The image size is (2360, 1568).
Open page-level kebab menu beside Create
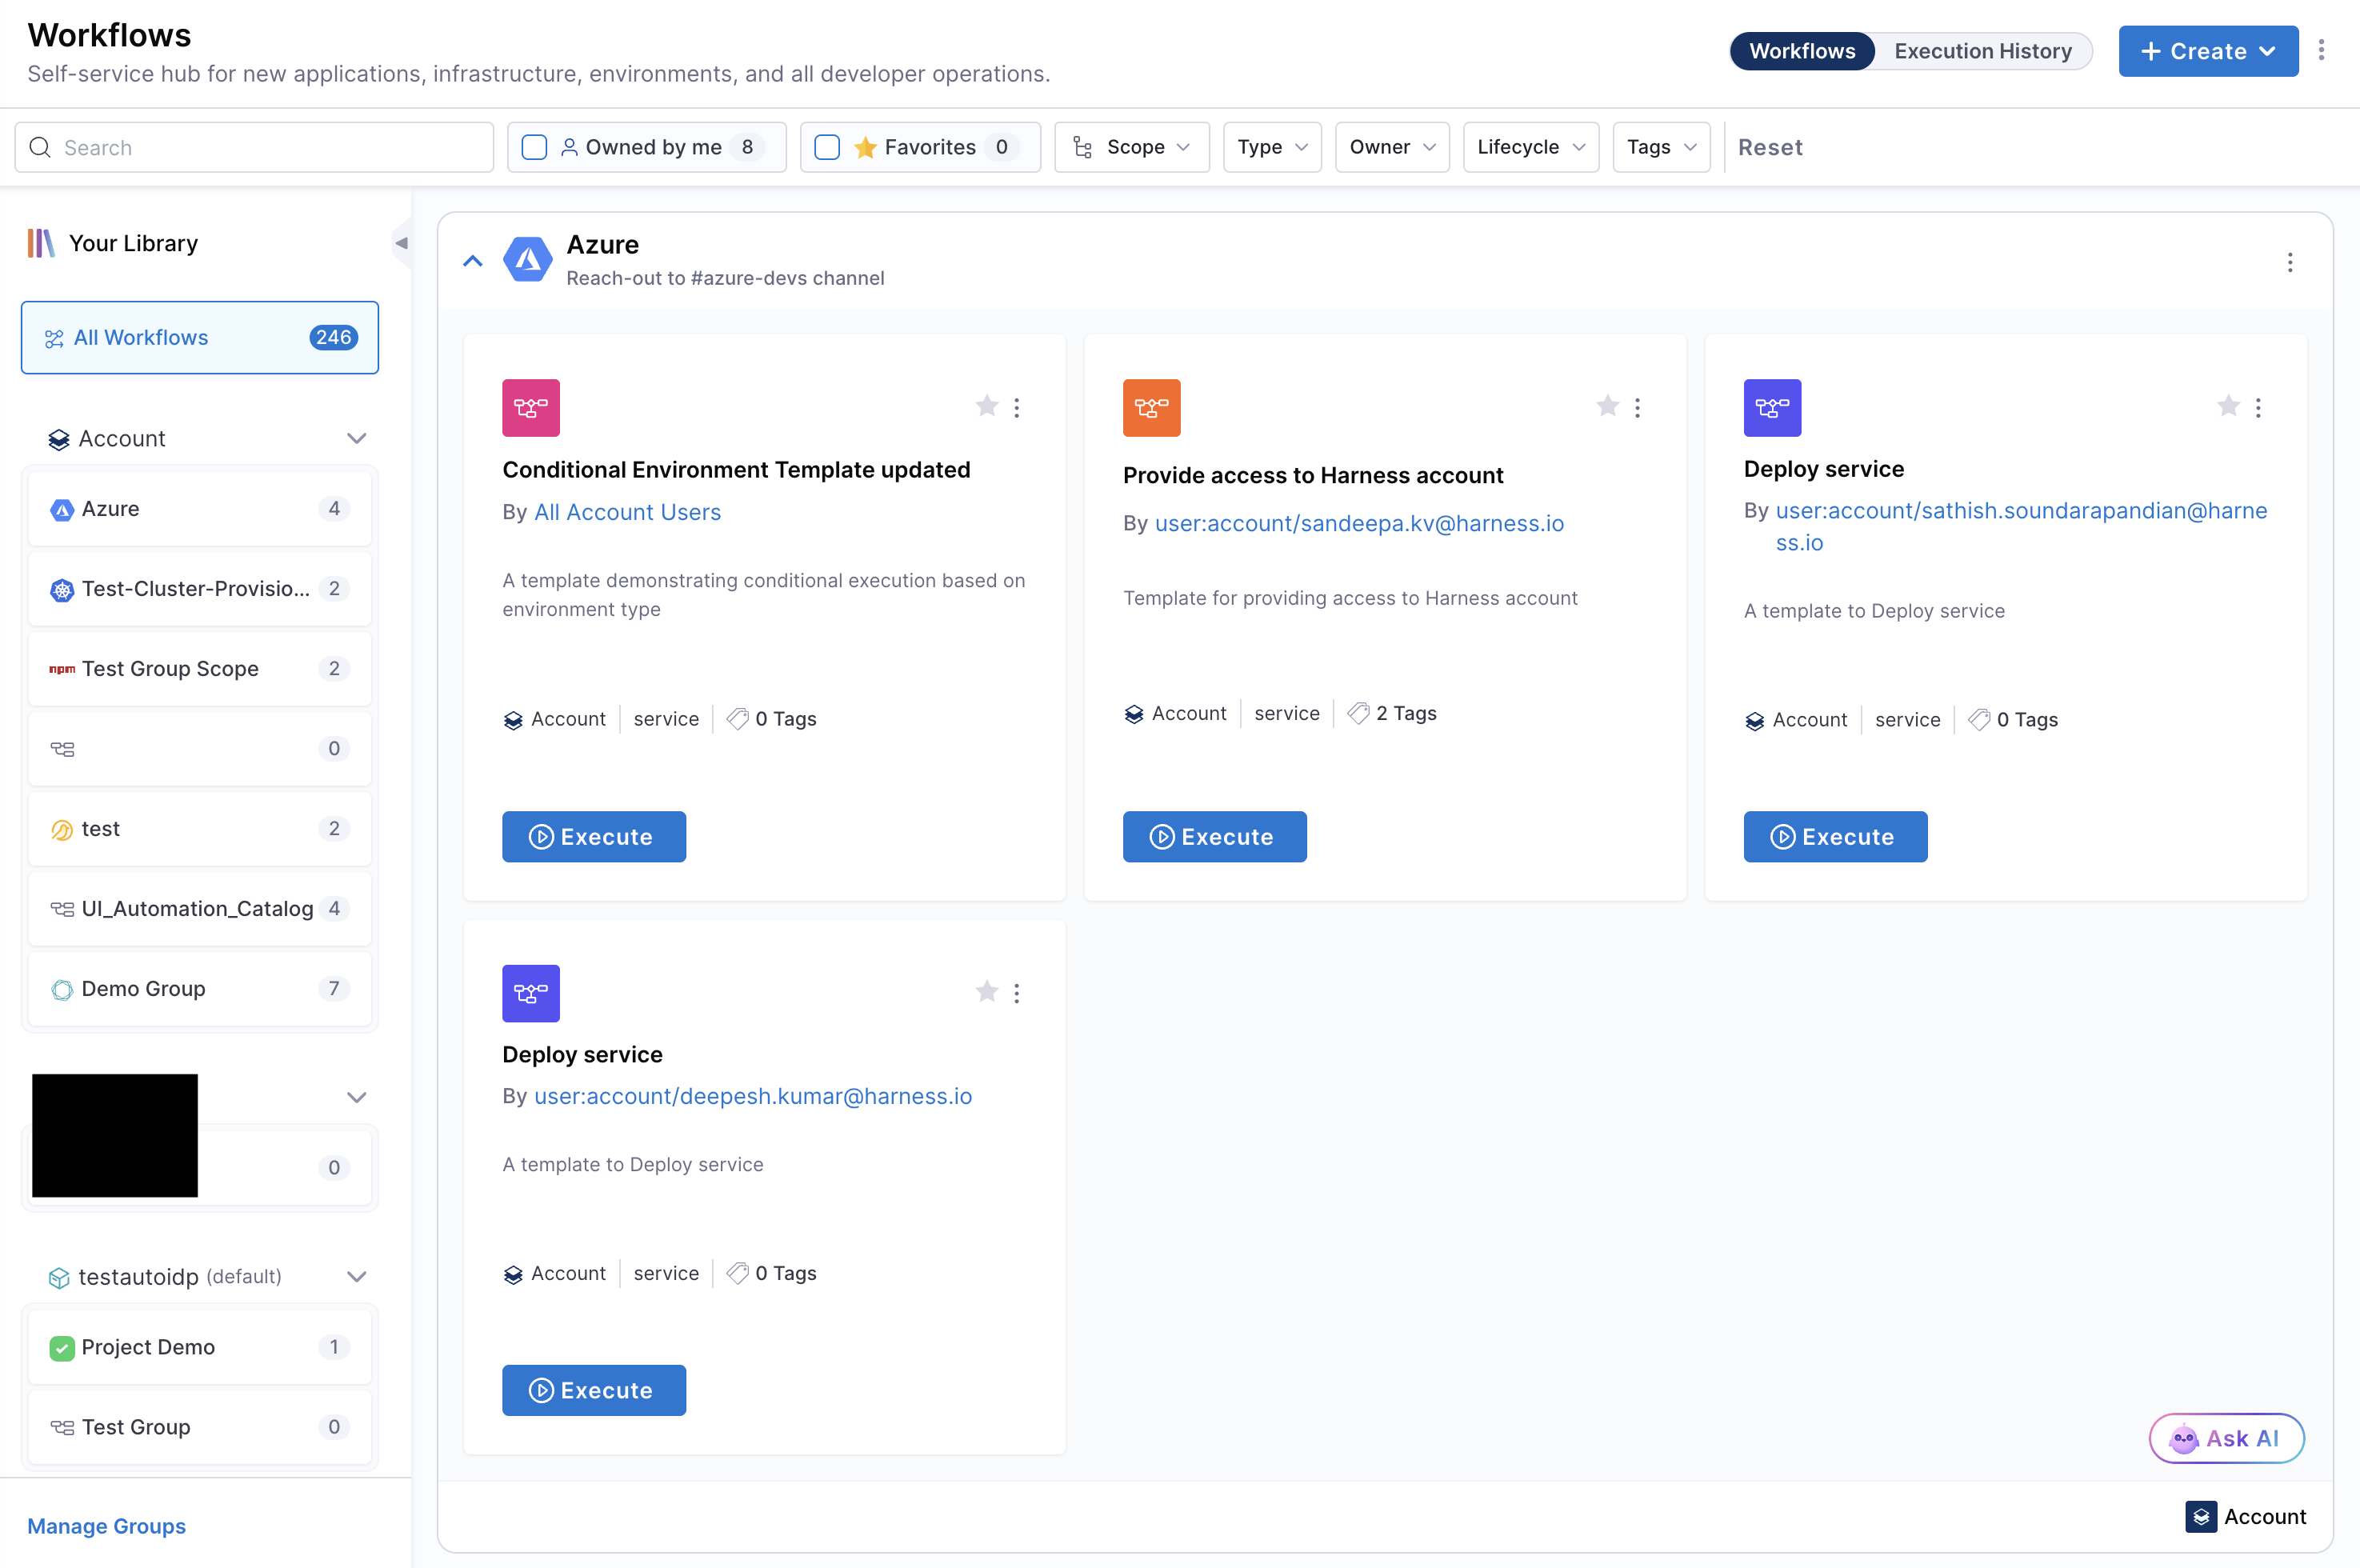click(x=2321, y=51)
